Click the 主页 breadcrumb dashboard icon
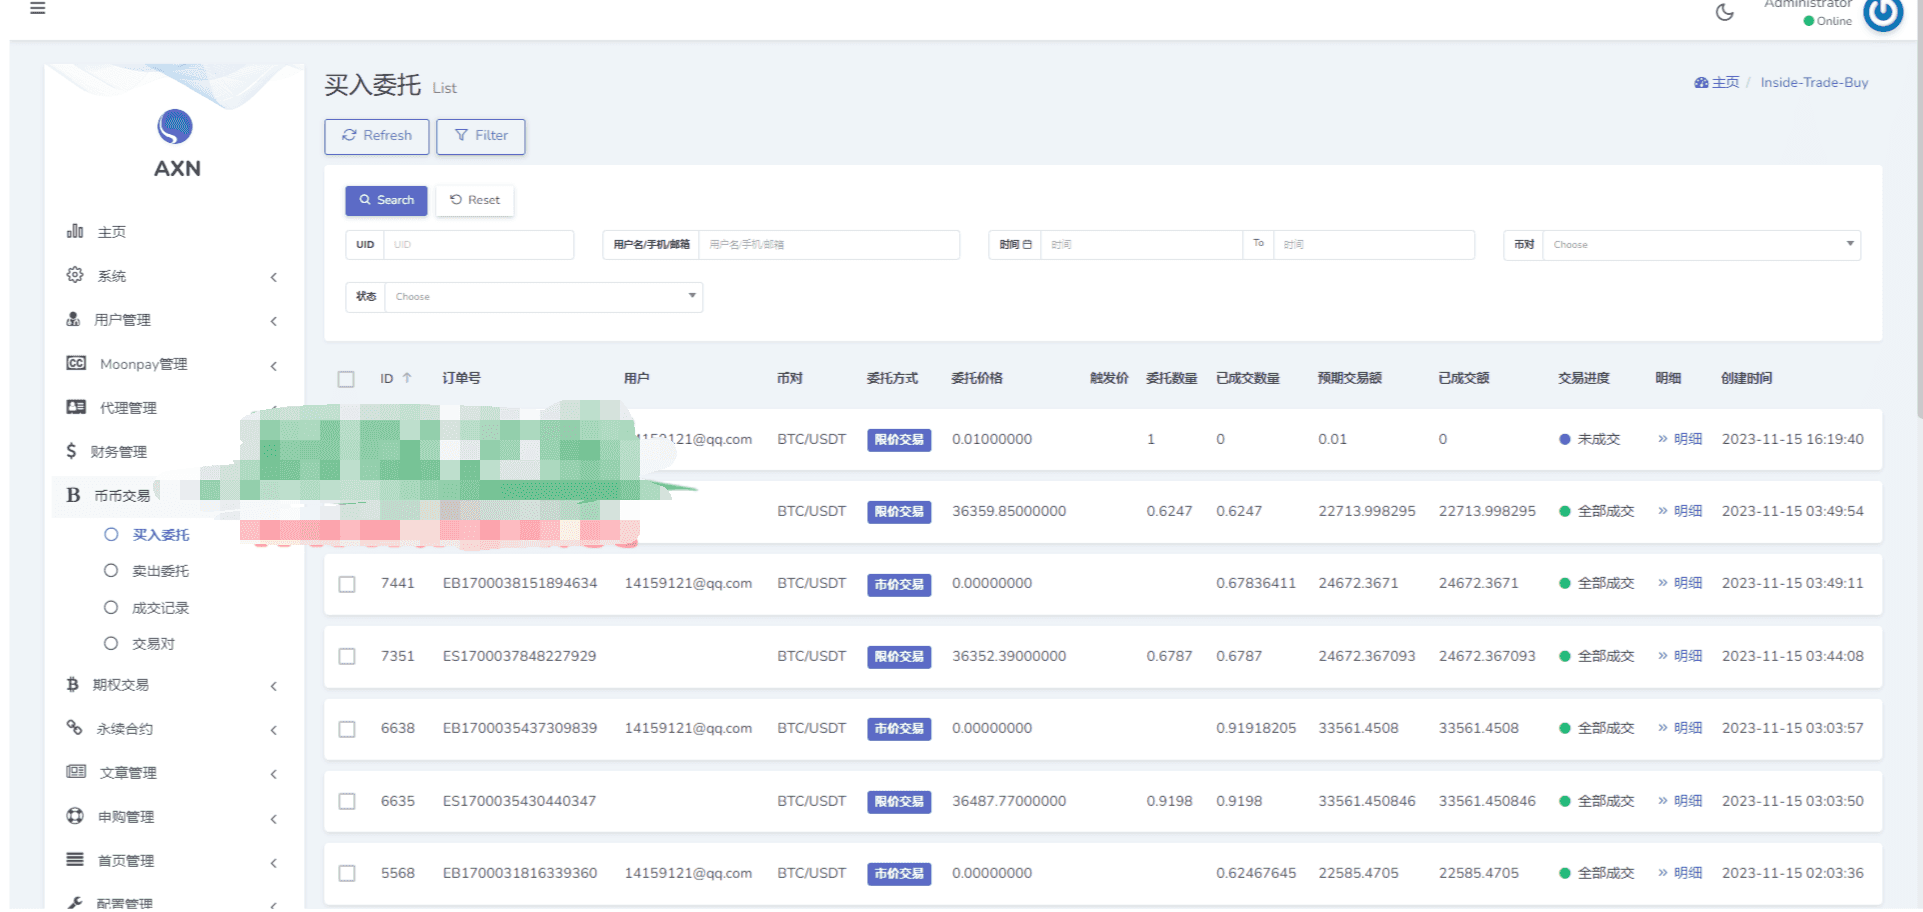This screenshot has height=912, width=1923. 1701,82
